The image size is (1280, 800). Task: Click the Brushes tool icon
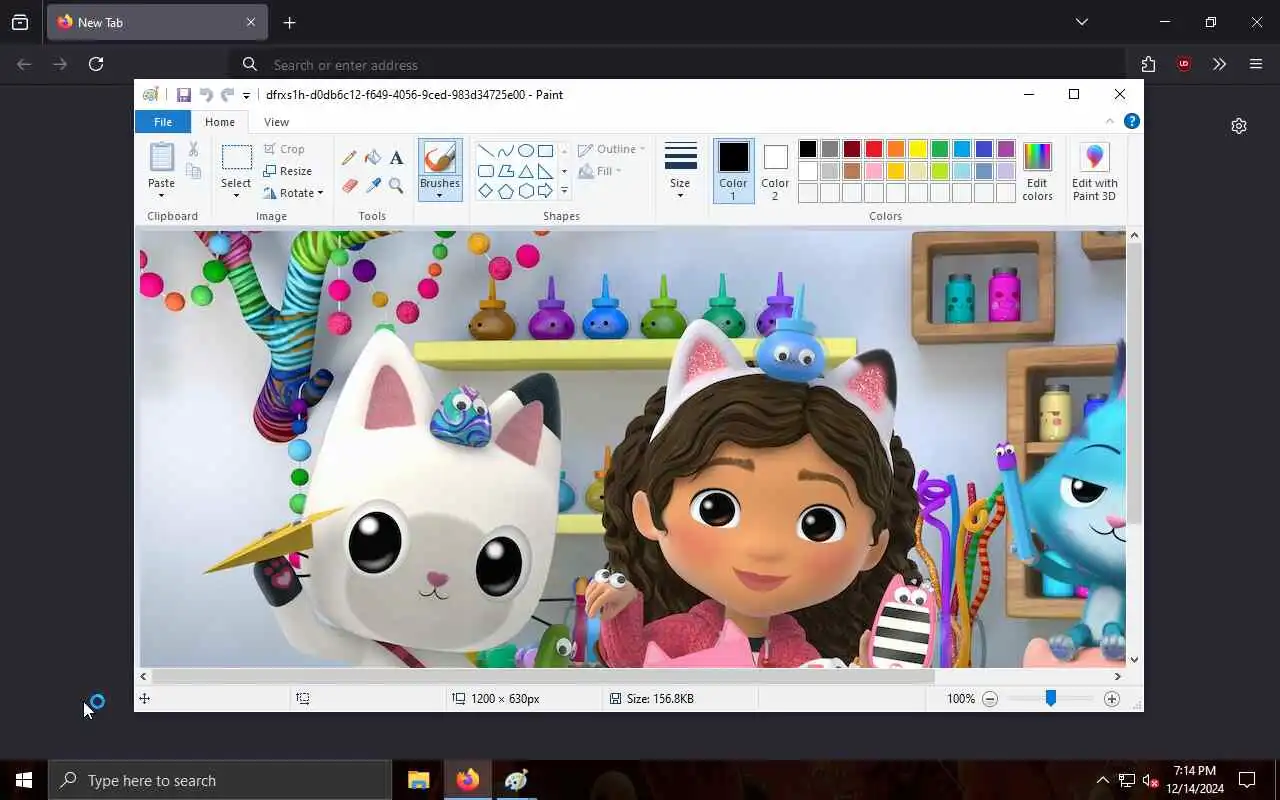(x=440, y=157)
